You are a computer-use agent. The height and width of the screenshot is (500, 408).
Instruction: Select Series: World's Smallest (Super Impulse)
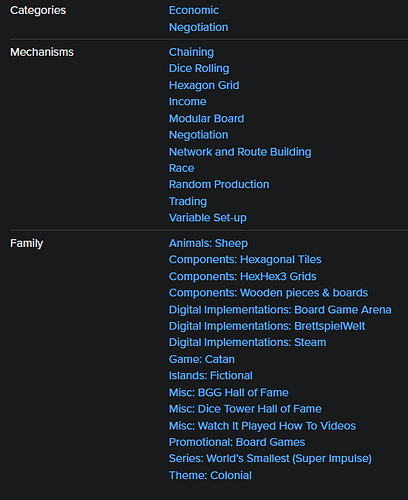(270, 458)
